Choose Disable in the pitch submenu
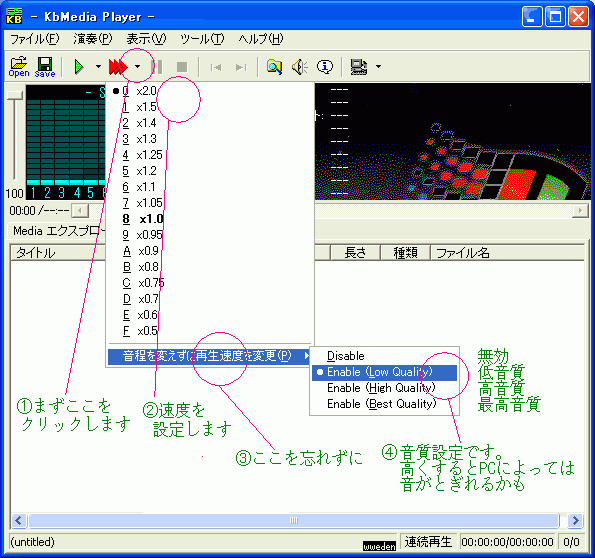 384,356
